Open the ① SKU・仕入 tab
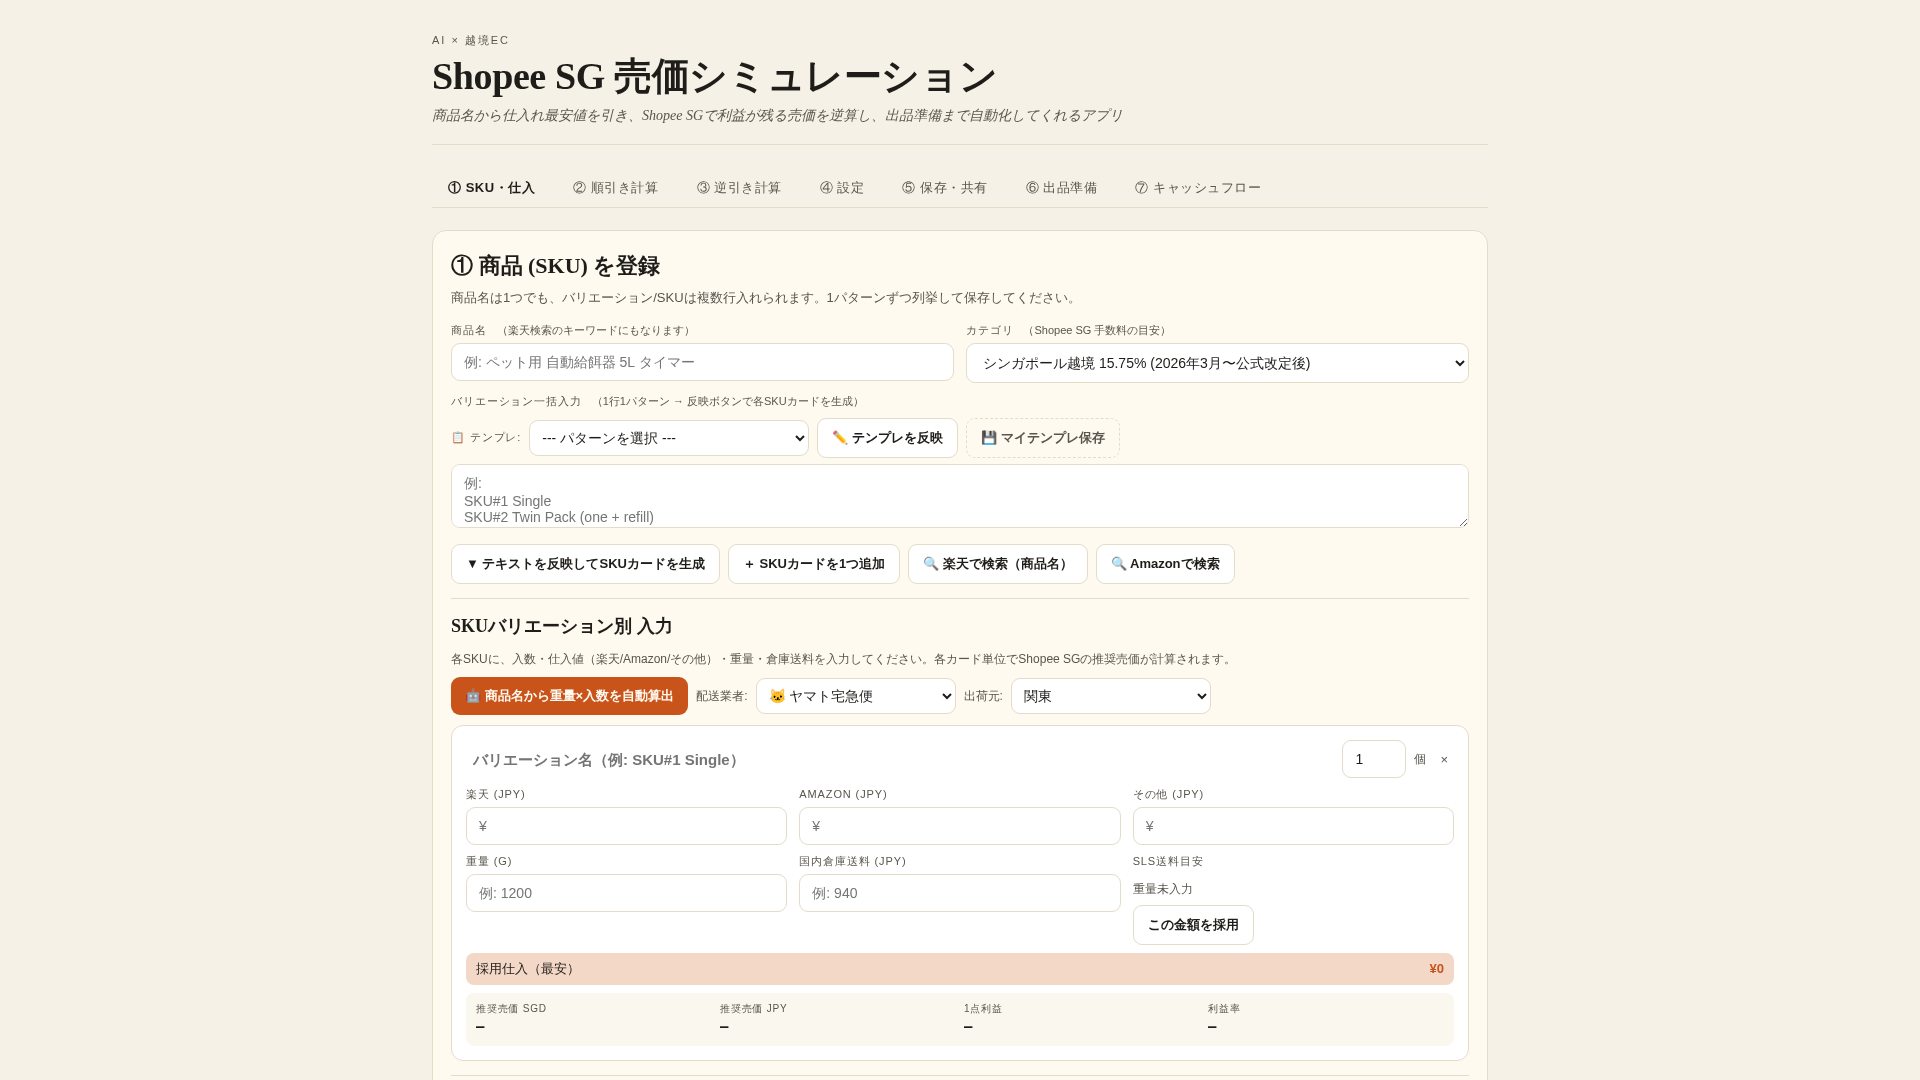Screen dimensions: 1920x1080 491,188
